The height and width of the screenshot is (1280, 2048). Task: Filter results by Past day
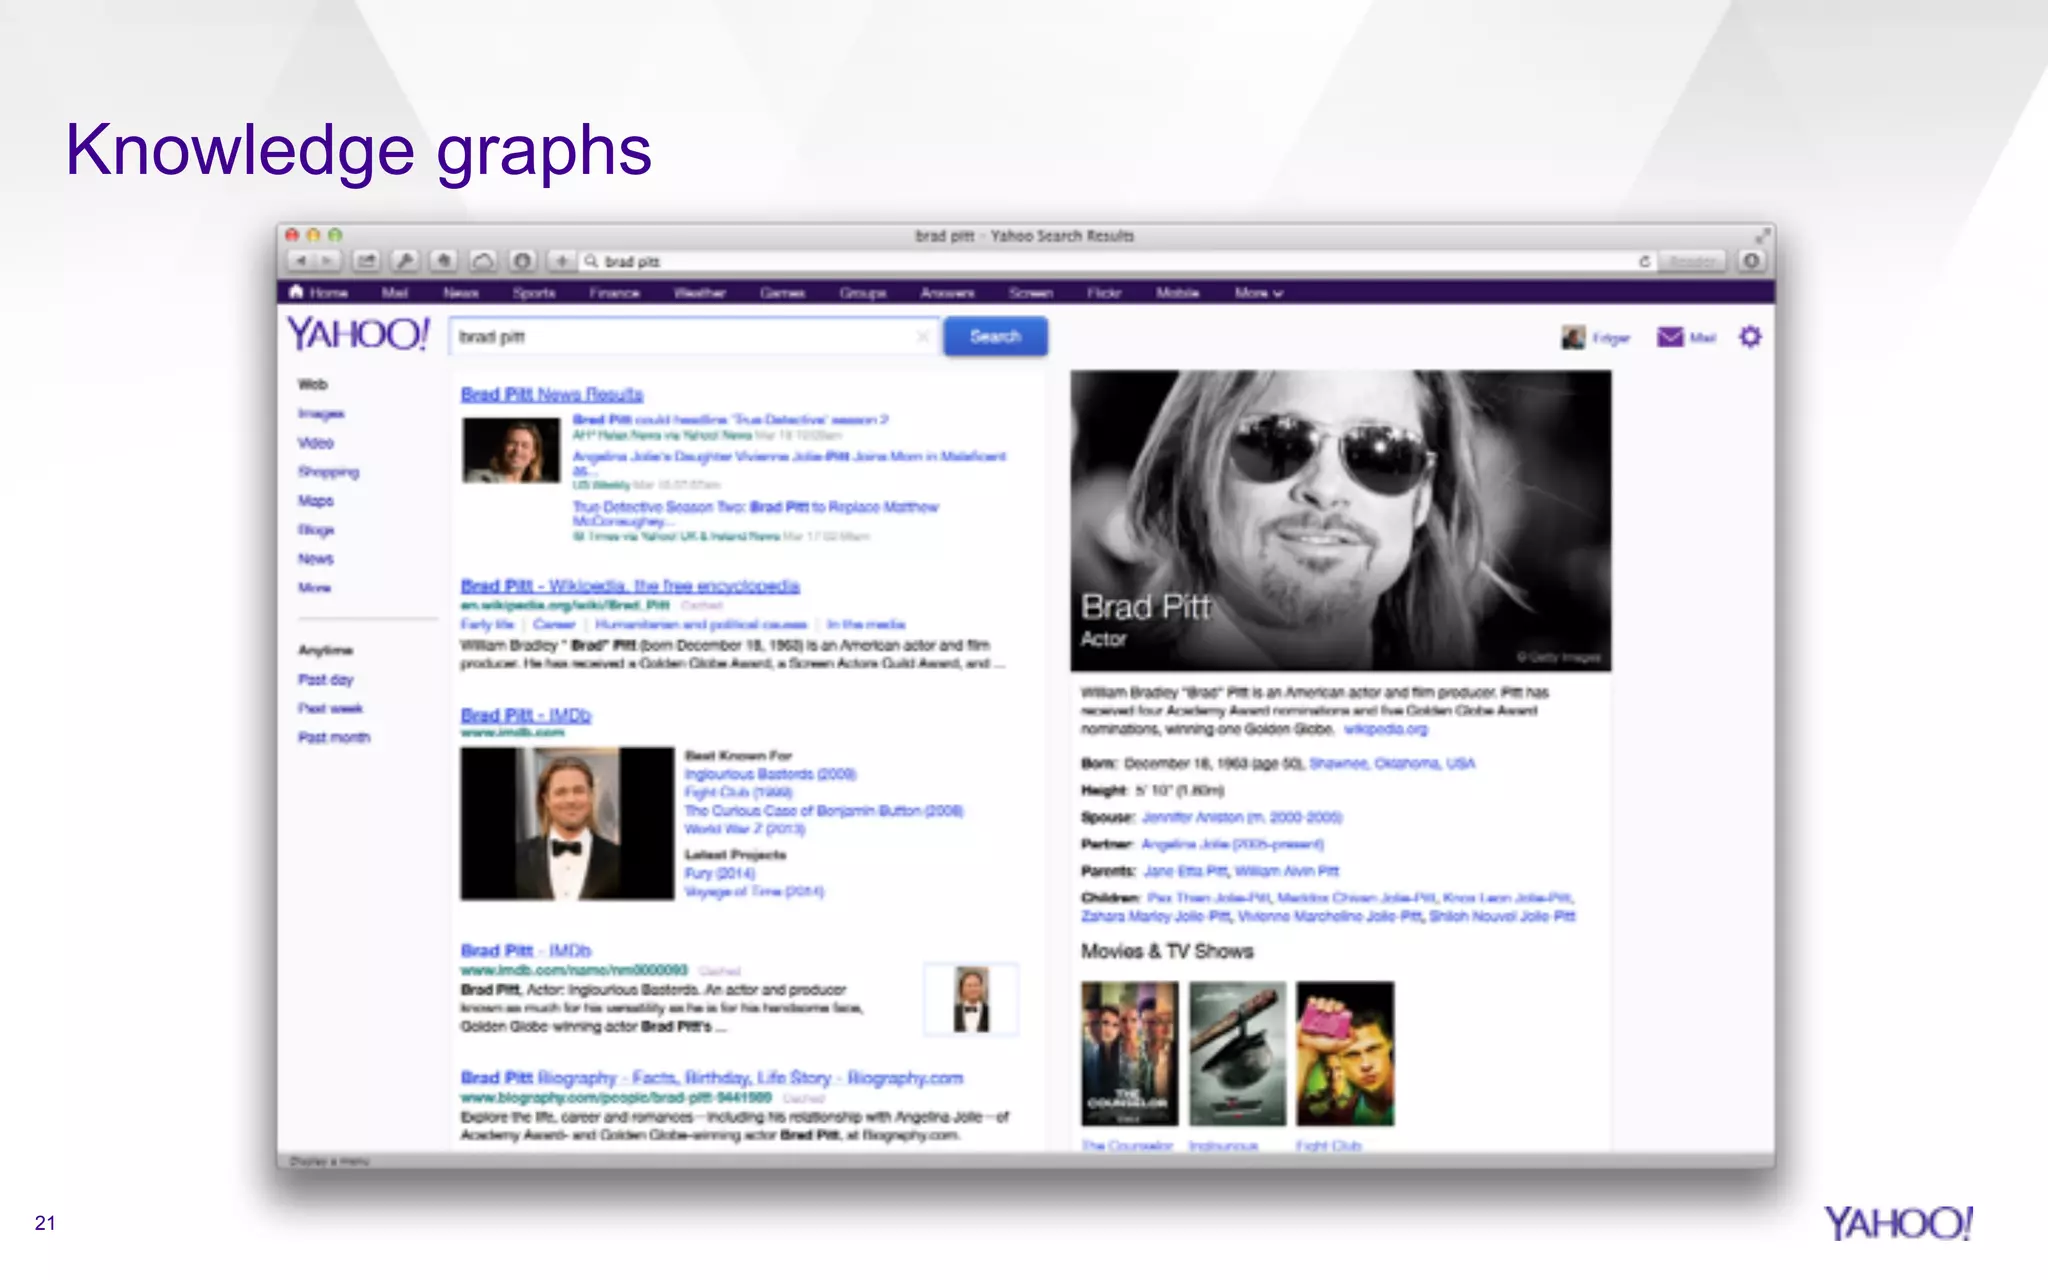click(326, 680)
